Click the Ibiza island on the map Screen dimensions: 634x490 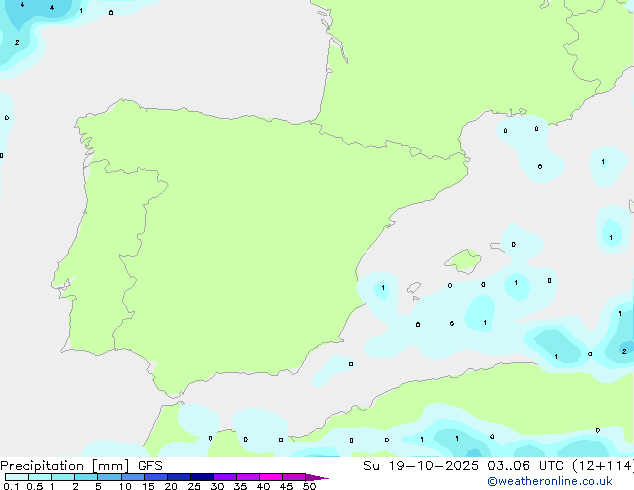coord(414,288)
